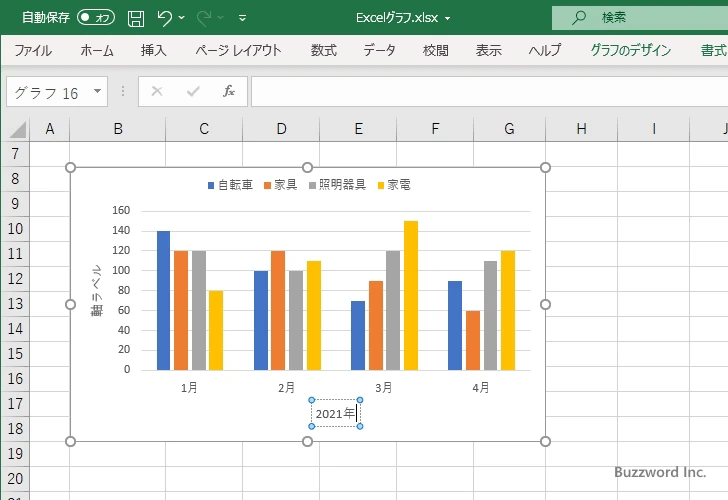
Task: Click the 2021年 horizontal axis title box
Action: click(336, 413)
